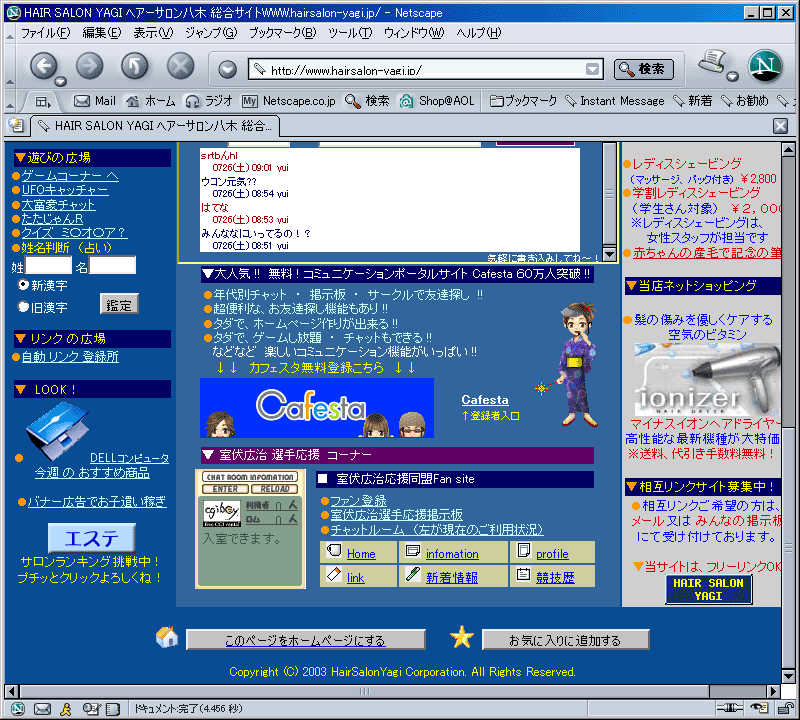Click the Navigator icon in the status bar

18,708
